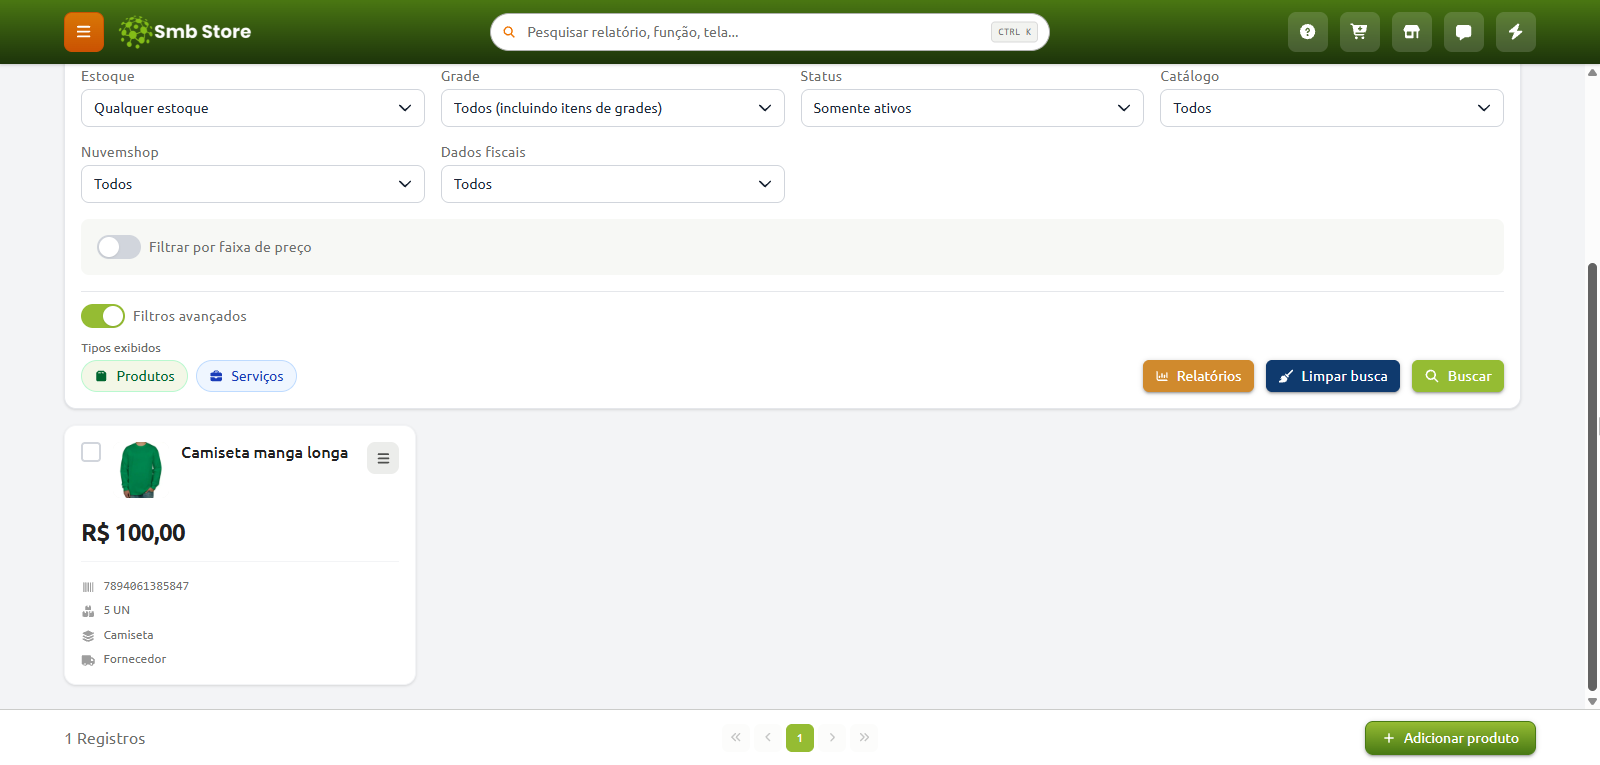This screenshot has height=765, width=1600.
Task: Click Adicionar produto button
Action: (x=1450, y=738)
